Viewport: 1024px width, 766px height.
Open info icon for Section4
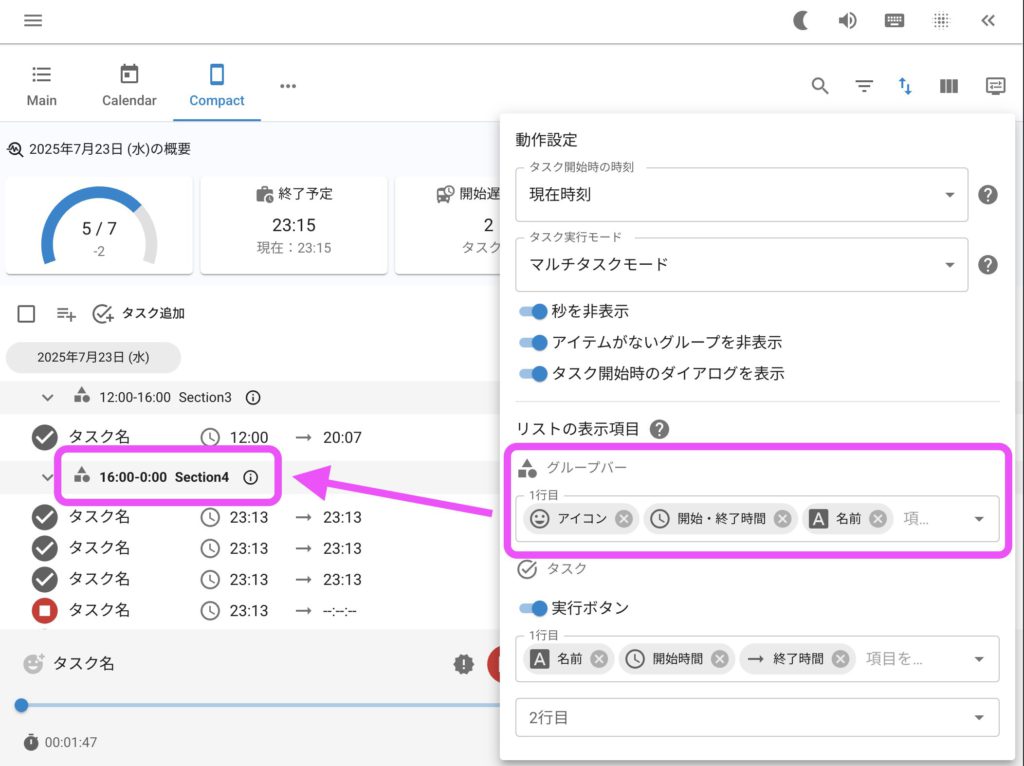[x=251, y=477]
